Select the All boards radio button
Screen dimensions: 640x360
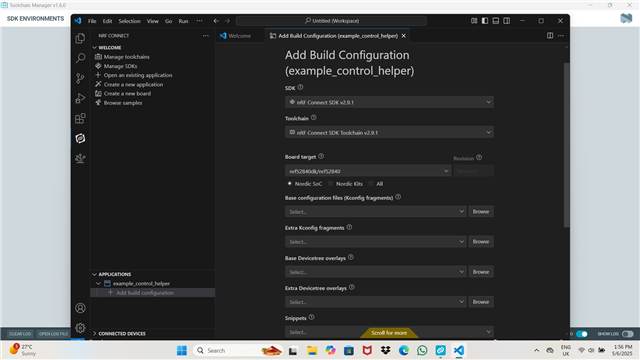371,184
